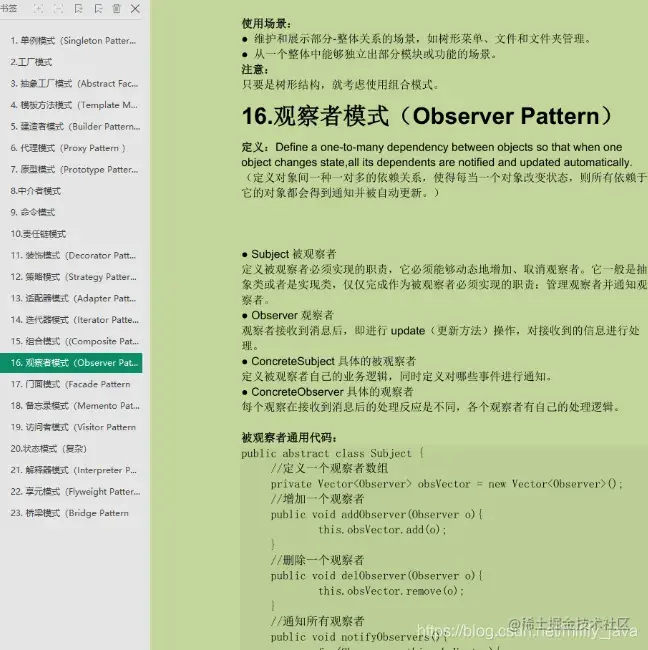Select the 书签 panel title
Viewport: 648px width, 650px height.
pyautogui.click(x=8, y=9)
